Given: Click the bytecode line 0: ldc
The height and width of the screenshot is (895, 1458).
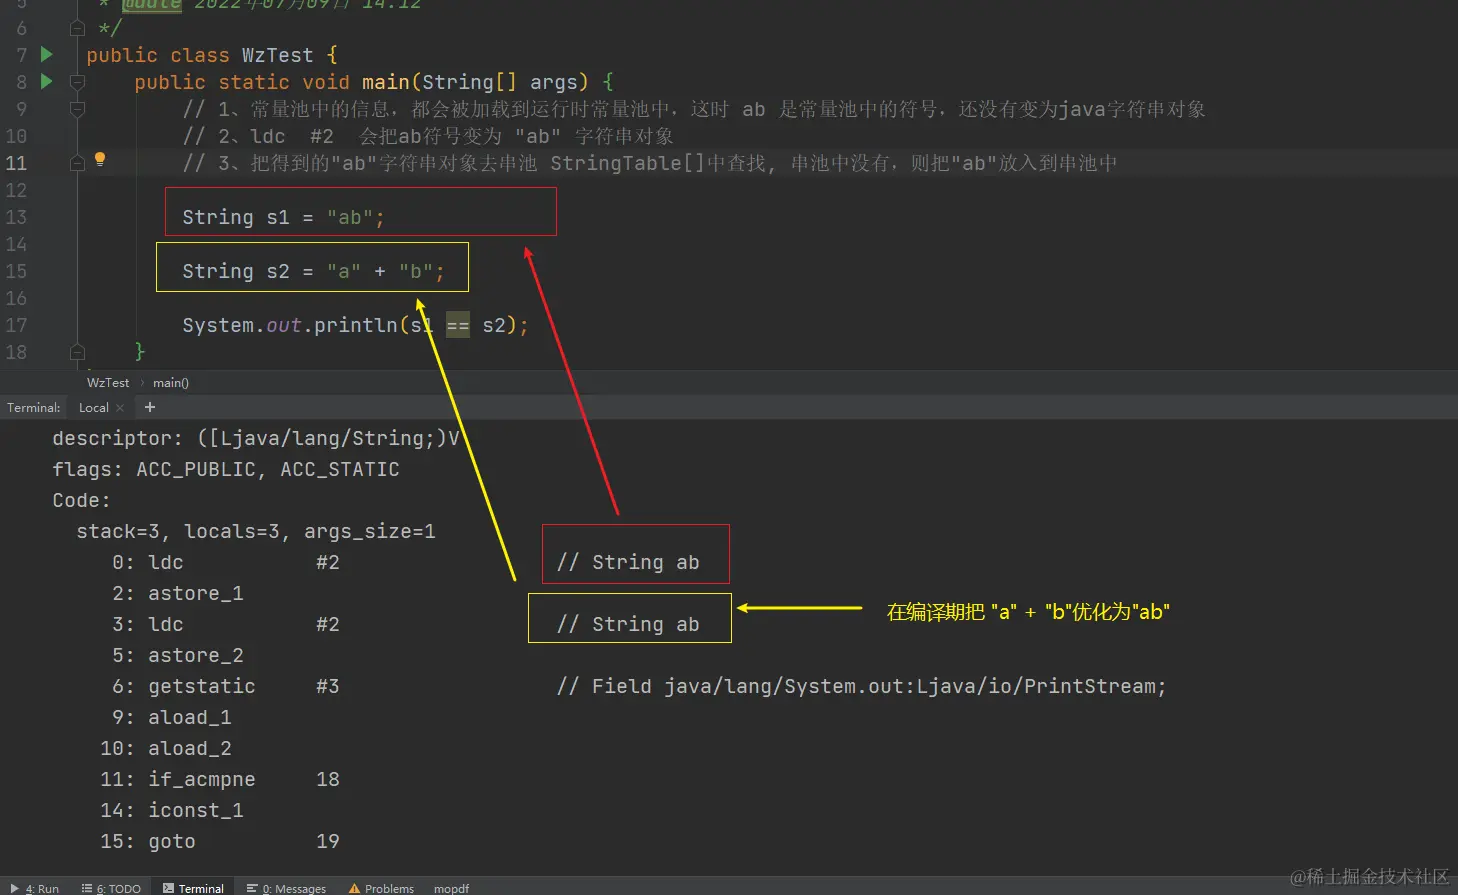Looking at the screenshot, I should point(226,562).
